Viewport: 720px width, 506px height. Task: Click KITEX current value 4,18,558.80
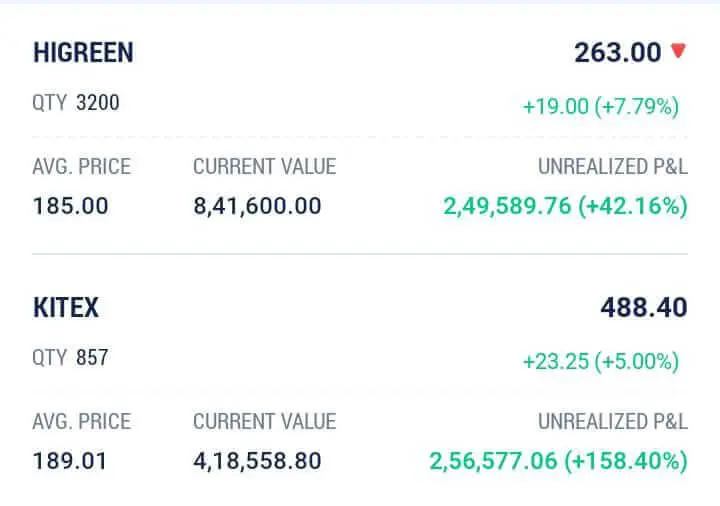[x=257, y=462]
